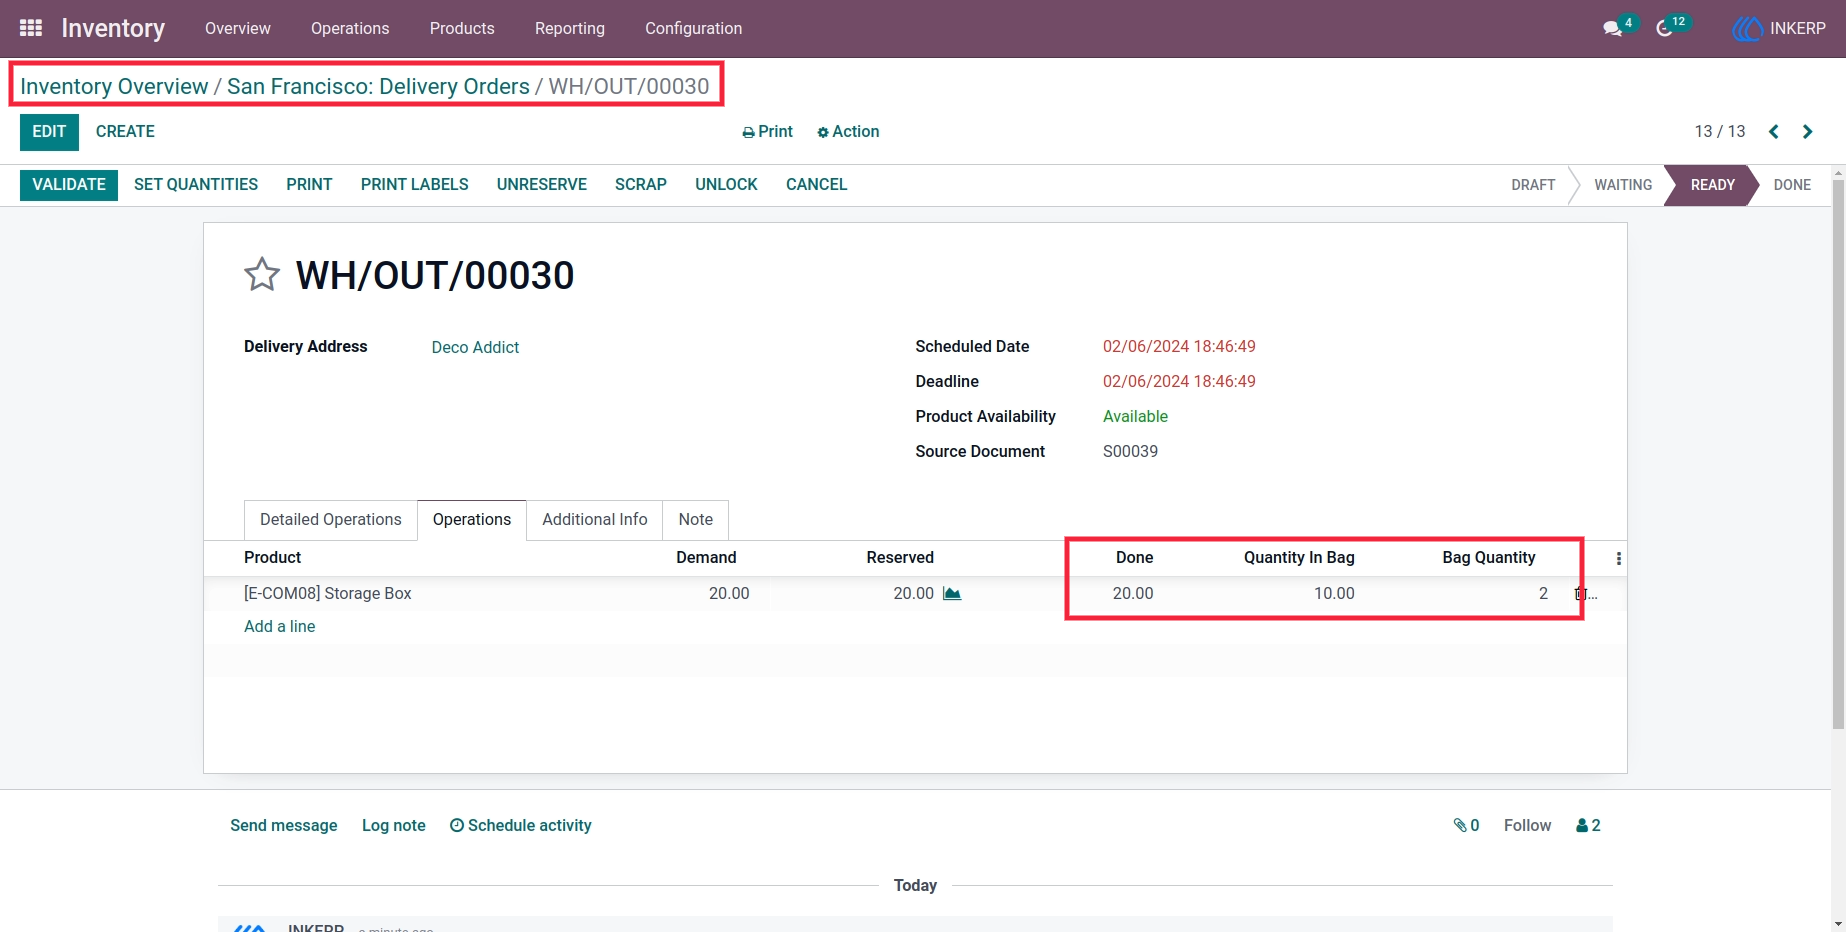
Task: Open the Additional Info tab
Action: coord(595,520)
